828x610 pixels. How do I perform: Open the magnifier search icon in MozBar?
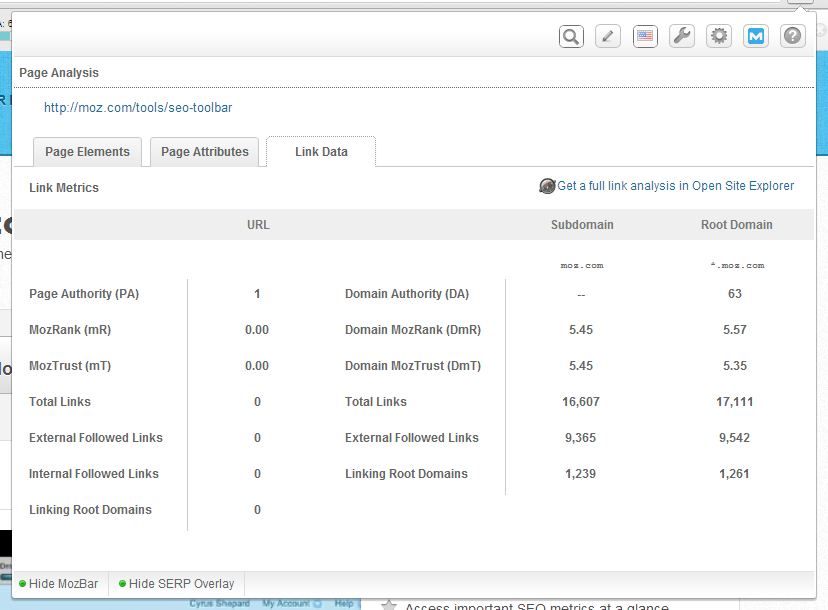[x=571, y=36]
